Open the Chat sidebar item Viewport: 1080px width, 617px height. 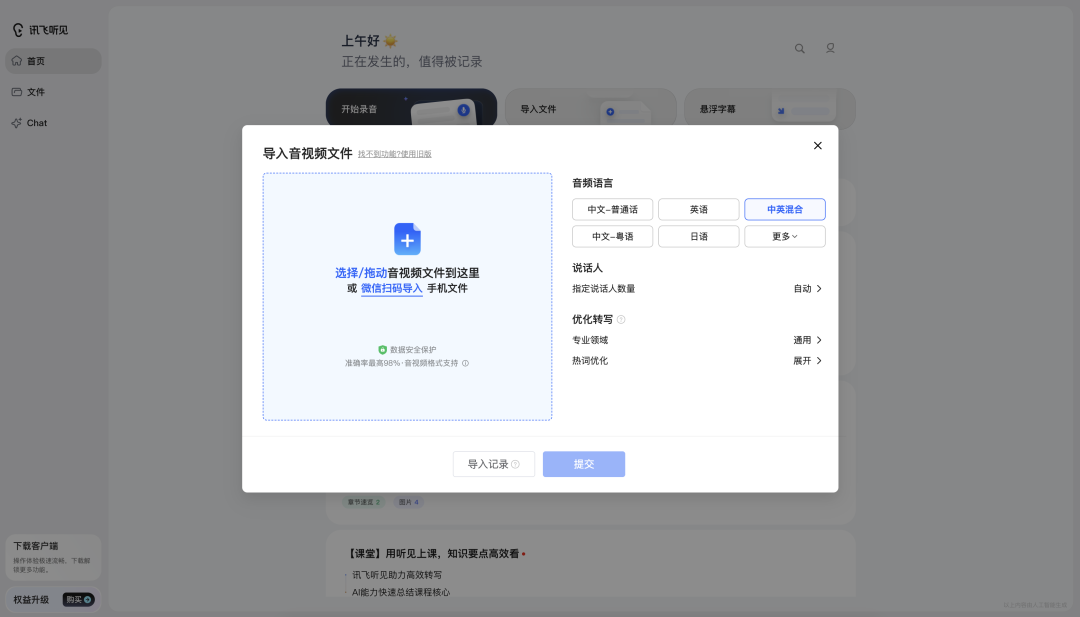point(53,123)
